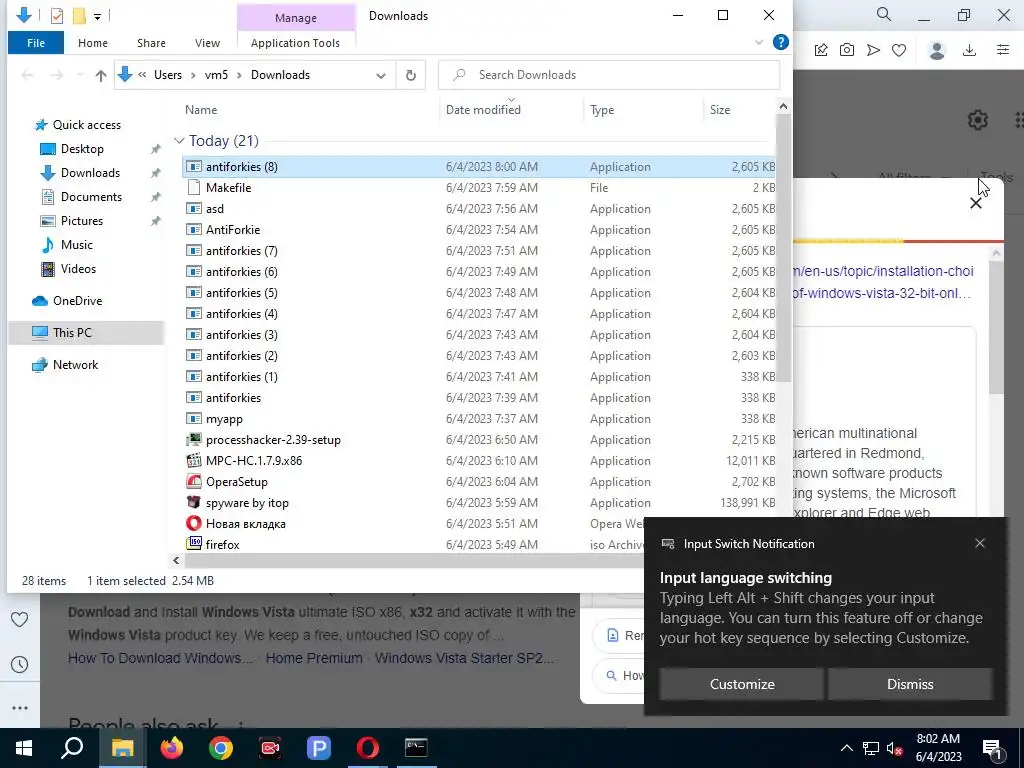Select the firefox iso archive icon
Viewport: 1024px width, 768px height.
tap(193, 544)
